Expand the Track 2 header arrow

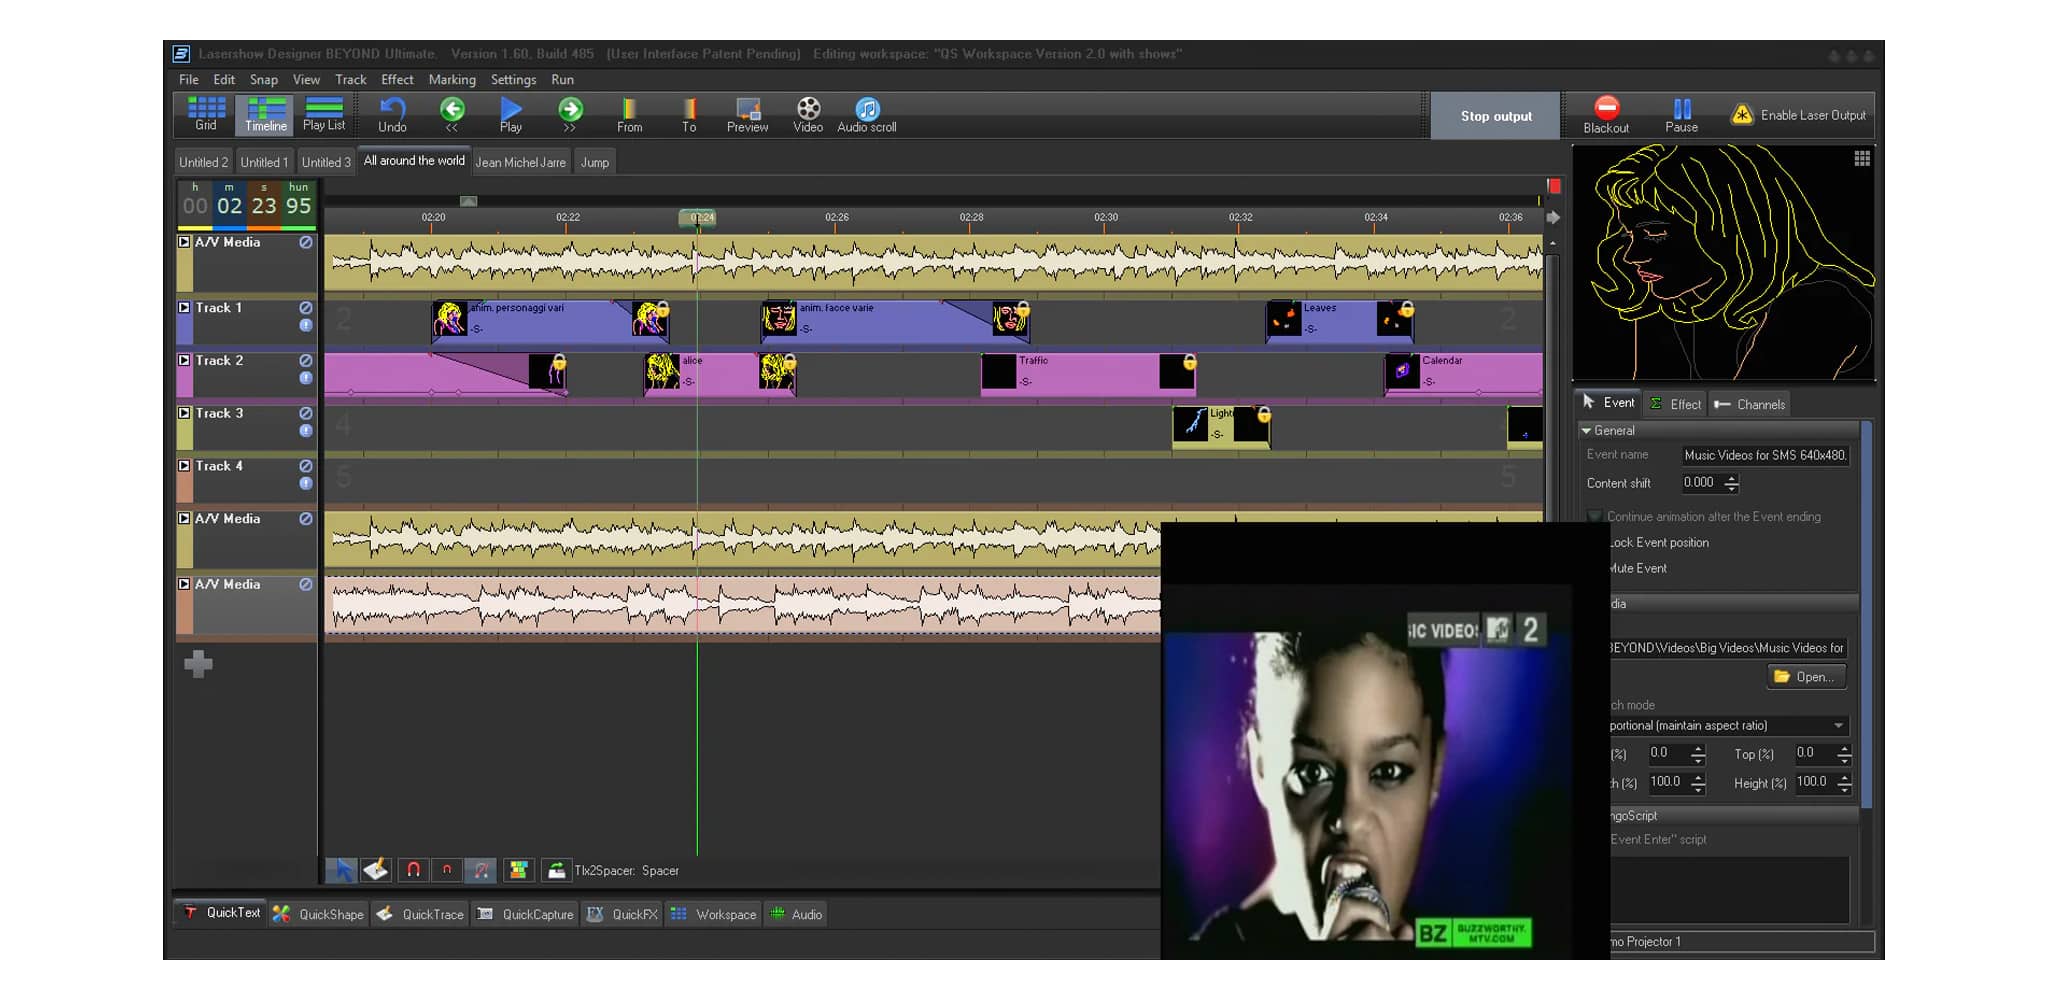pyautogui.click(x=184, y=360)
